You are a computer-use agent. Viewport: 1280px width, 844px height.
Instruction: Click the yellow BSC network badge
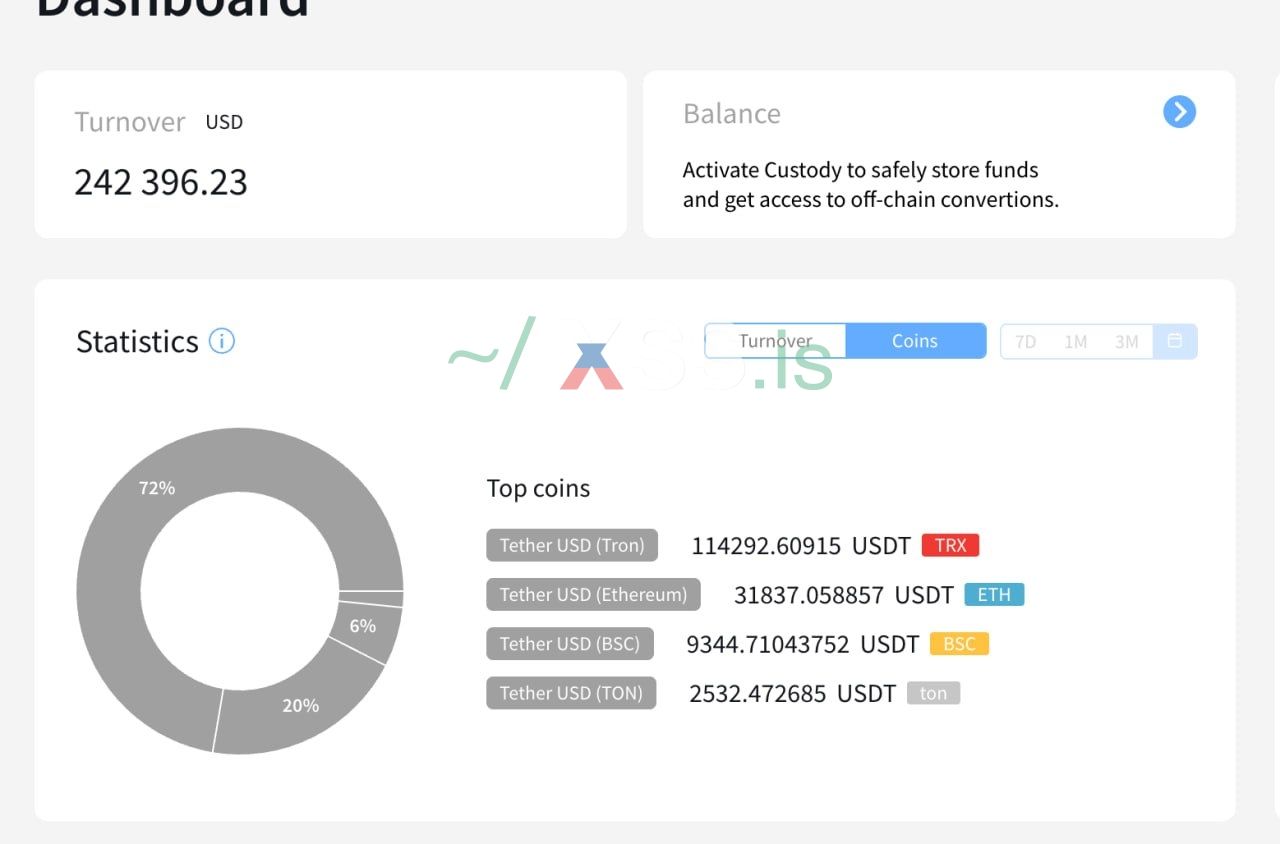(959, 644)
